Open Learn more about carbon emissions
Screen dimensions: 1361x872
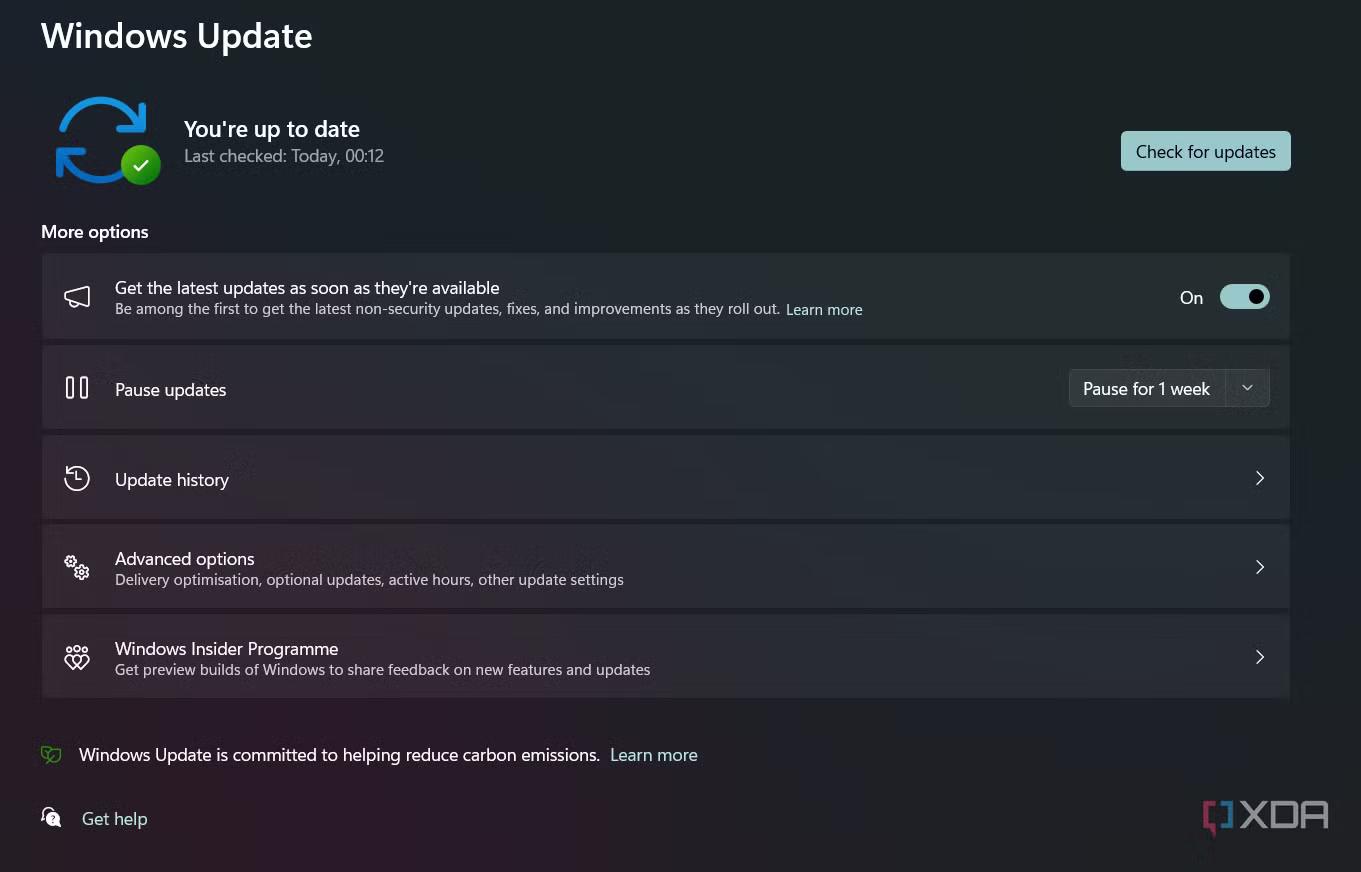pyautogui.click(x=653, y=754)
